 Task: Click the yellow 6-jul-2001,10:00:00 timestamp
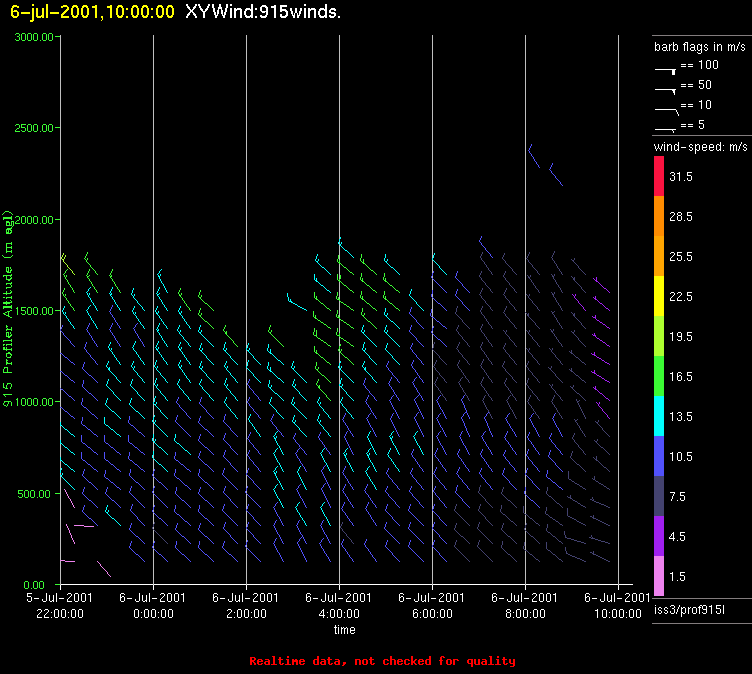(x=93, y=12)
